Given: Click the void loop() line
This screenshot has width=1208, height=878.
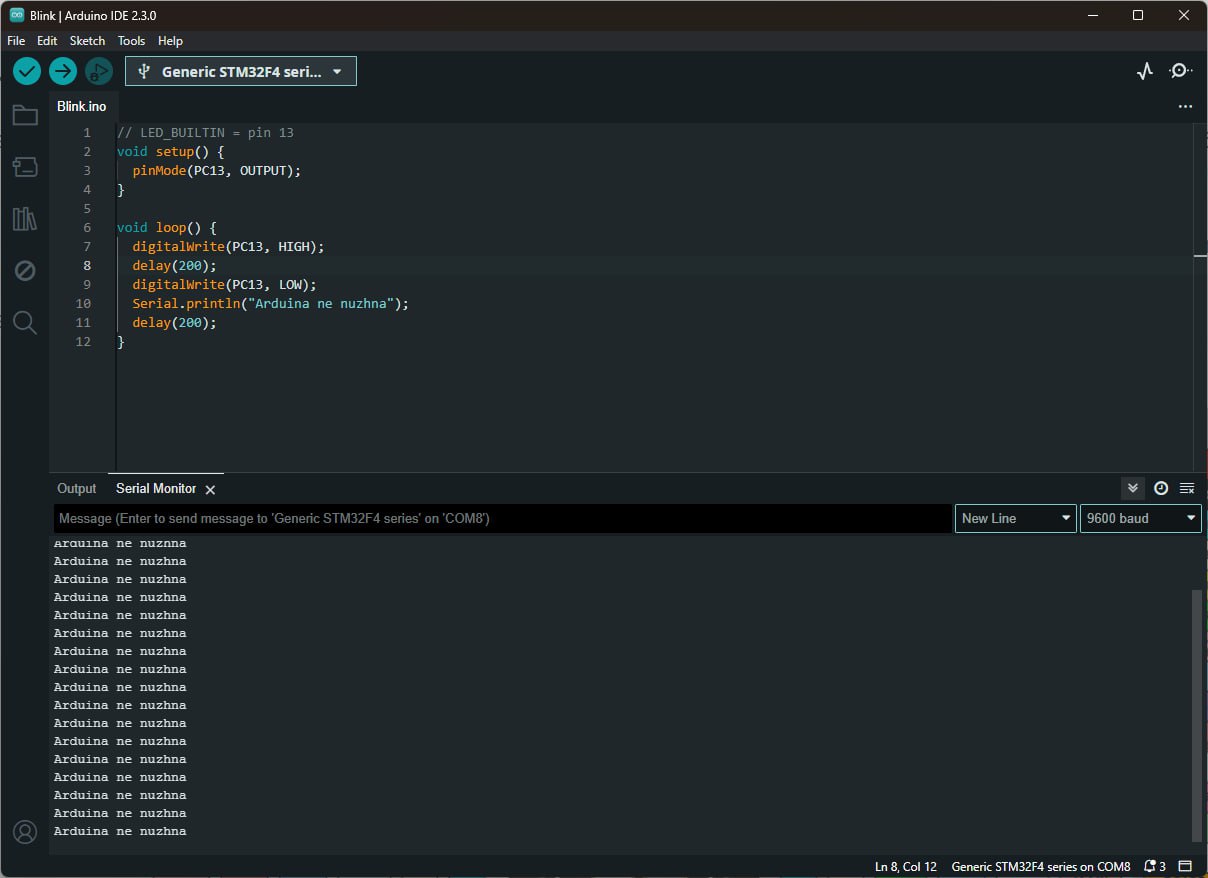Looking at the screenshot, I should 167,227.
